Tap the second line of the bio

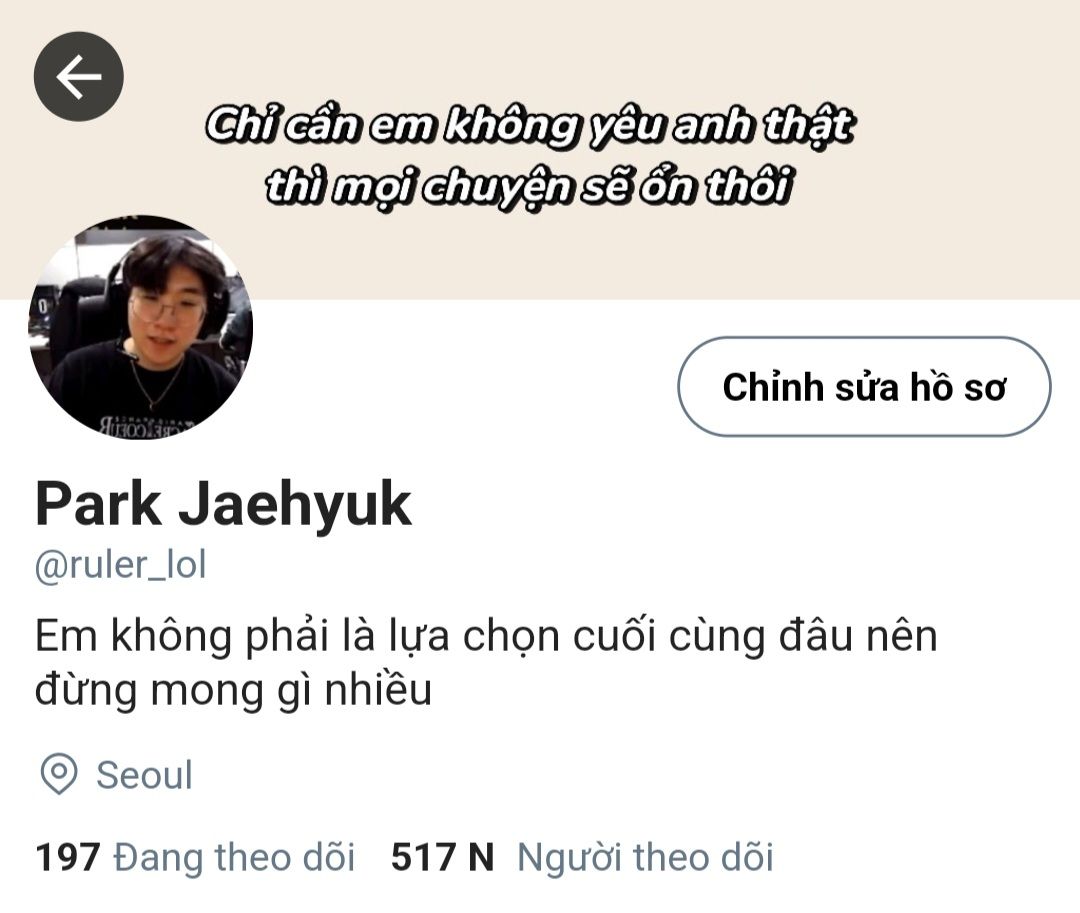pyautogui.click(x=233, y=691)
